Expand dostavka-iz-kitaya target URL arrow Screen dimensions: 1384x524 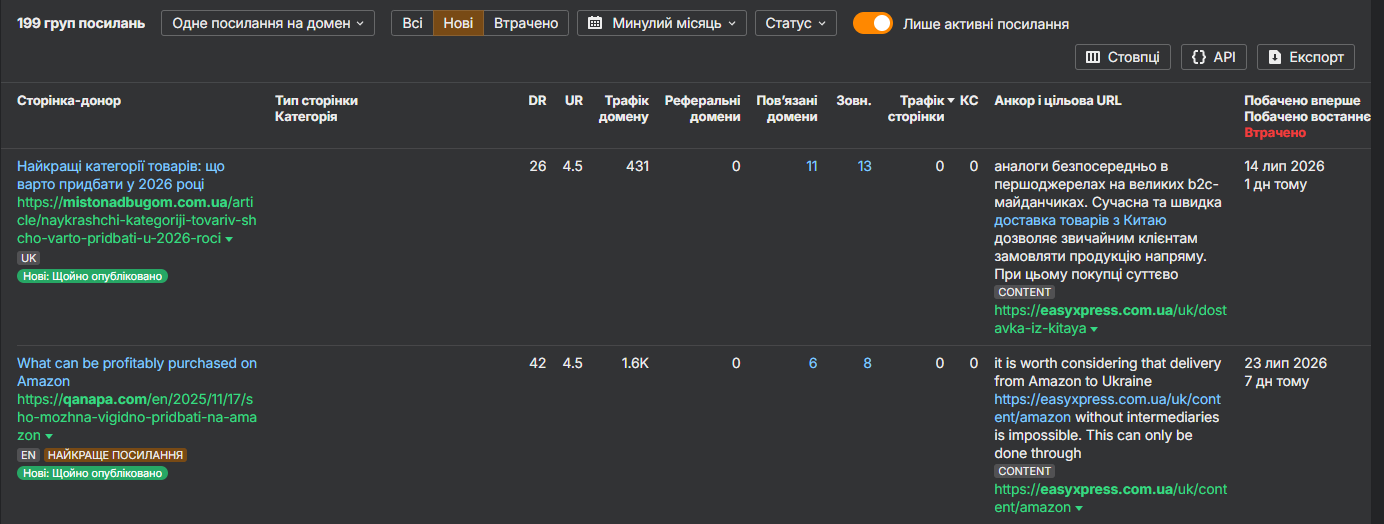1094,329
